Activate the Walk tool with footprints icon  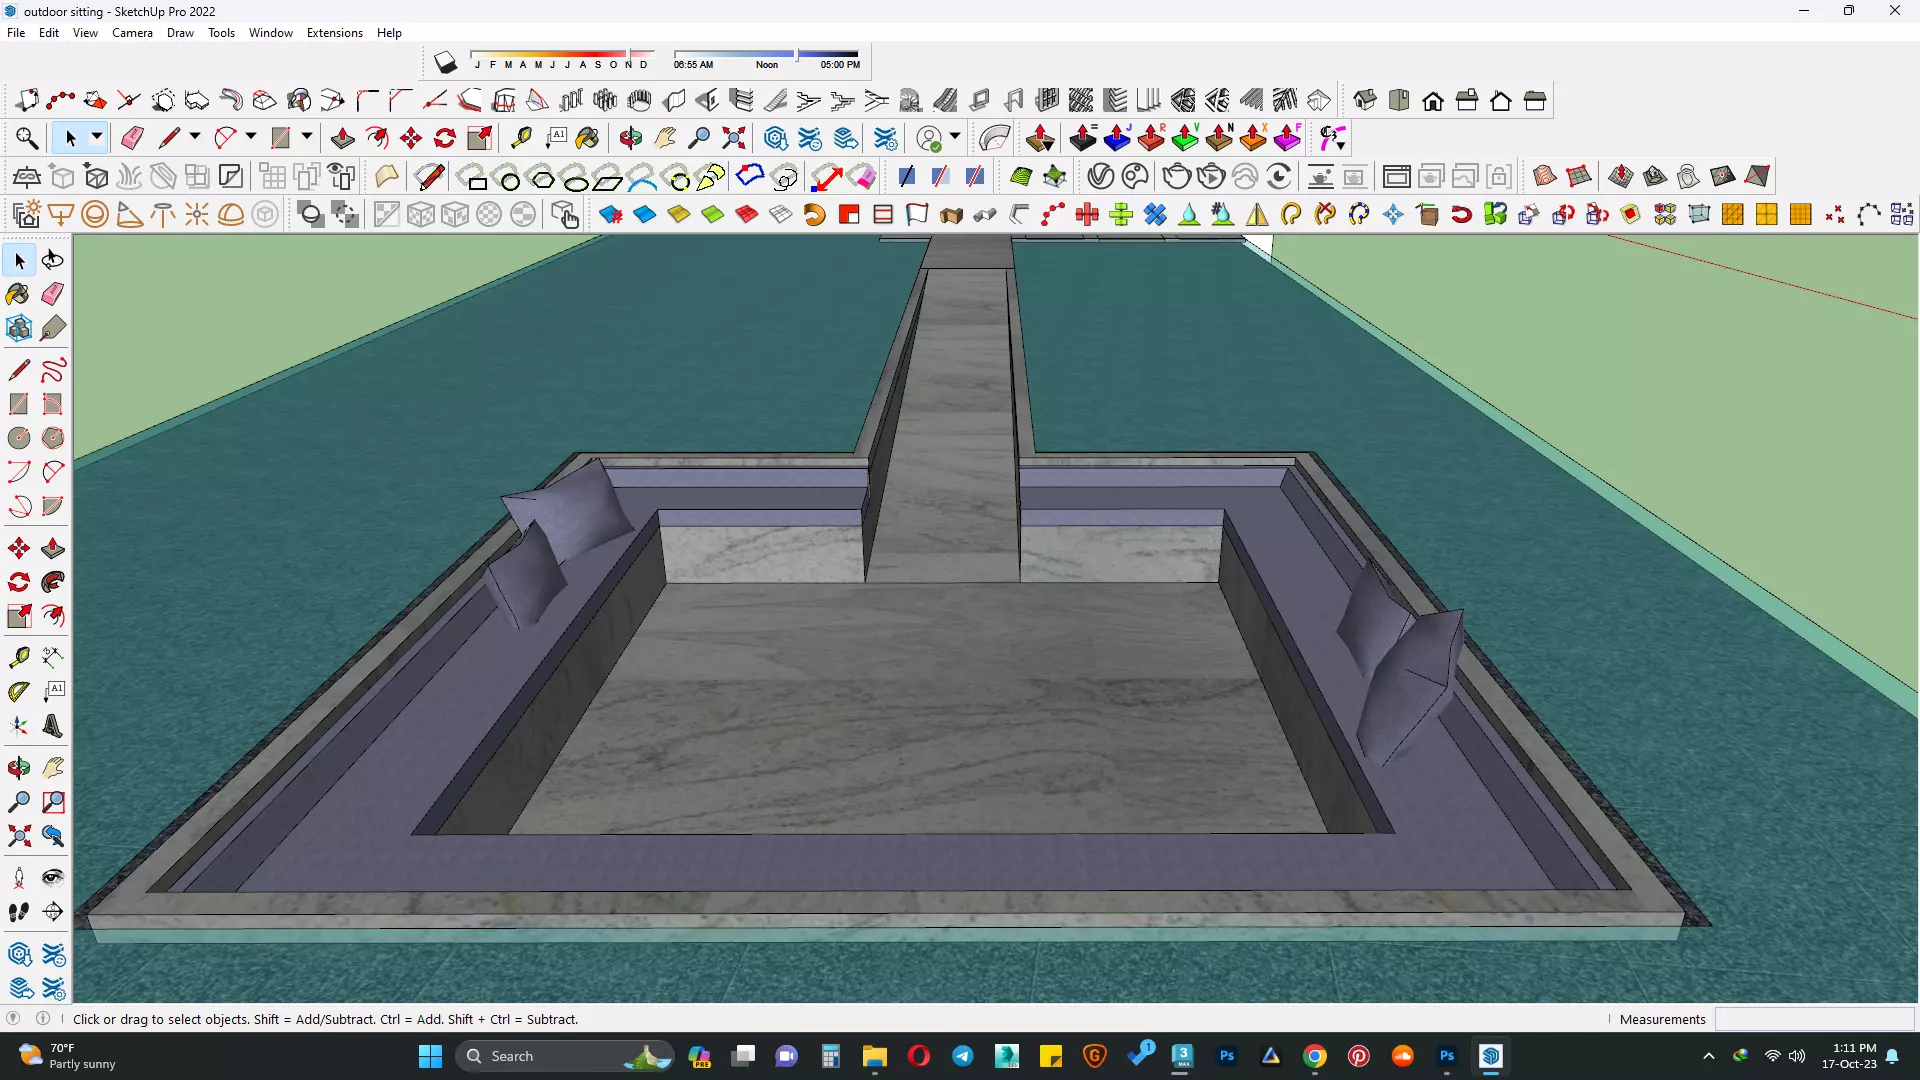coord(18,912)
